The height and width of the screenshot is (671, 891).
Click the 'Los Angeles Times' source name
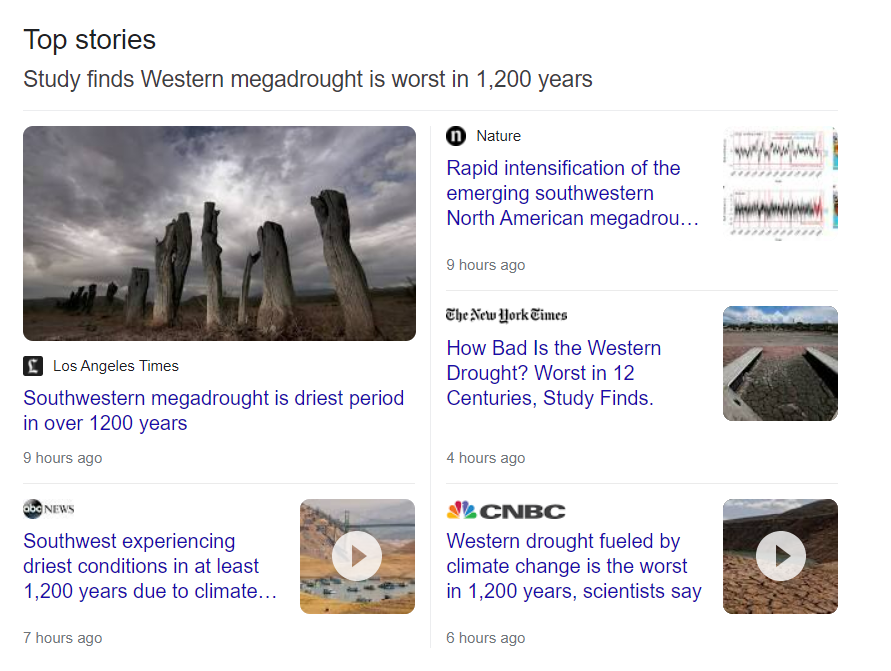116,366
